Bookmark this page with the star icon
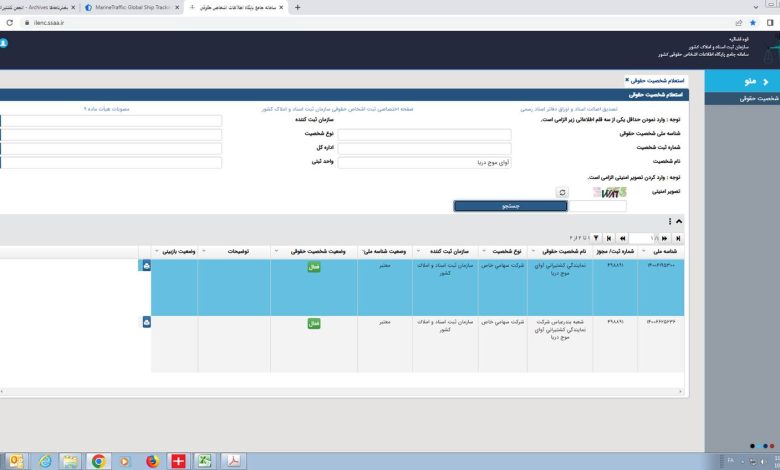The width and height of the screenshot is (780, 470). click(x=753, y=22)
